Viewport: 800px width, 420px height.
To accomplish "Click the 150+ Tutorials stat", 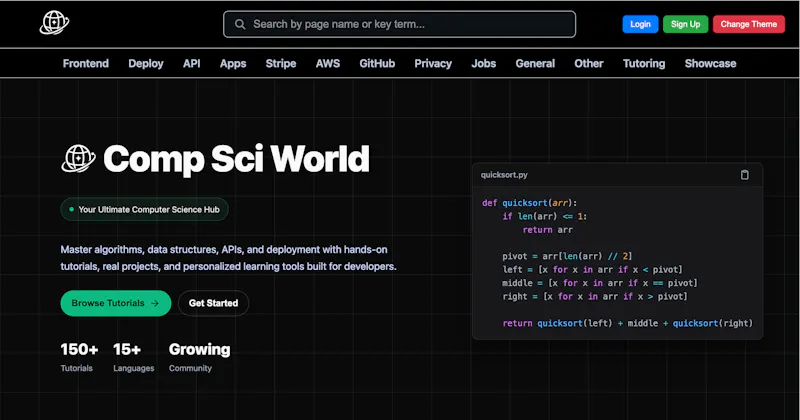I will 79,357.
